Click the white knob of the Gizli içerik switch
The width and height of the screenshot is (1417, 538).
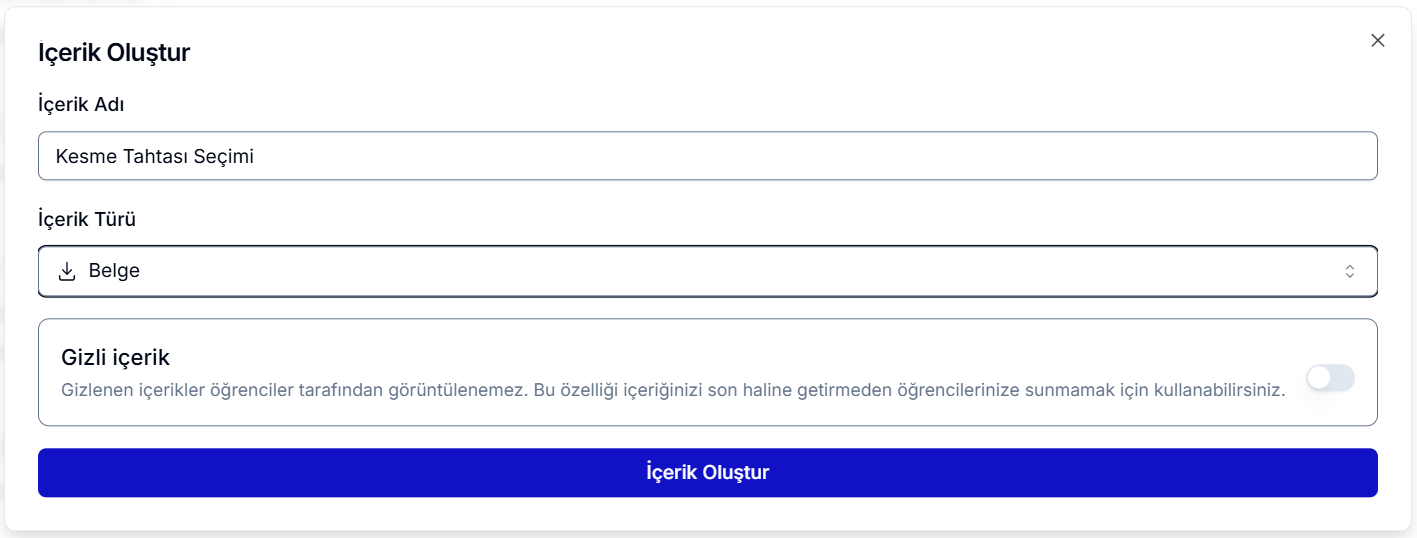pyautogui.click(x=1320, y=377)
